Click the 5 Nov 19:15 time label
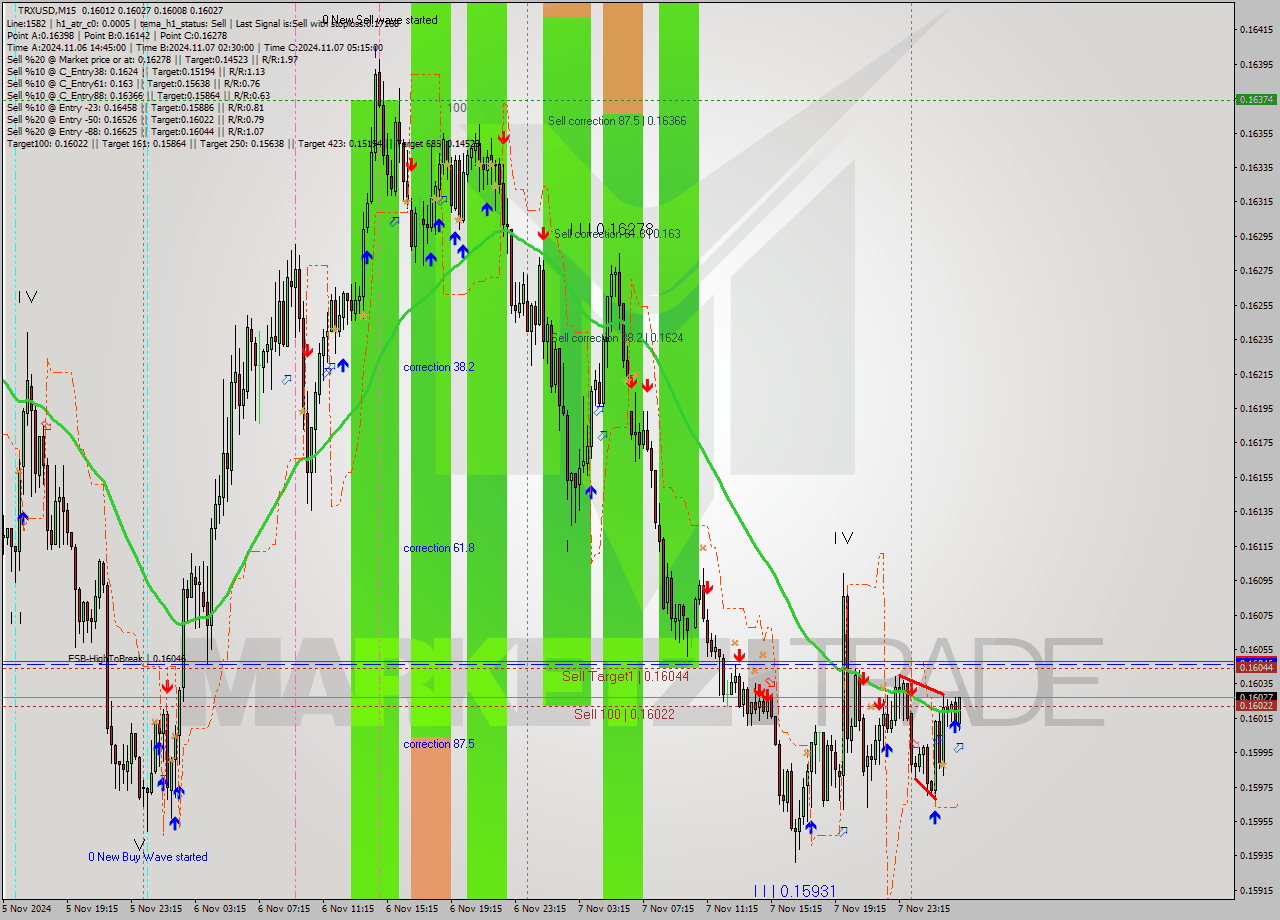Image resolution: width=1280 pixels, height=920 pixels. tap(91, 909)
